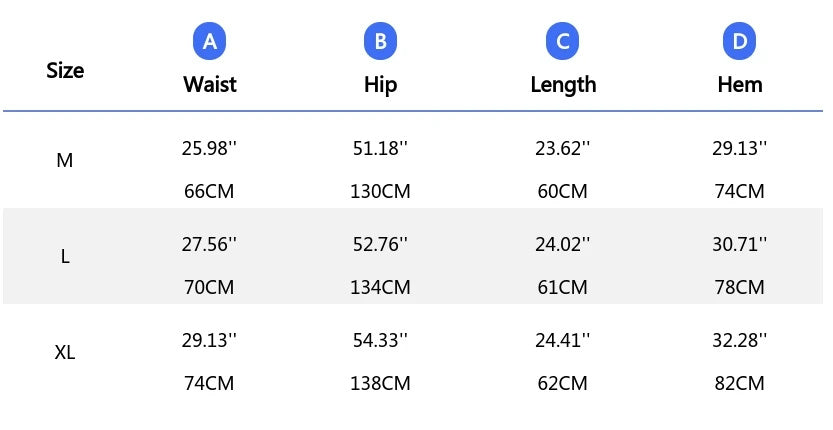Select the M size row label

point(65,160)
